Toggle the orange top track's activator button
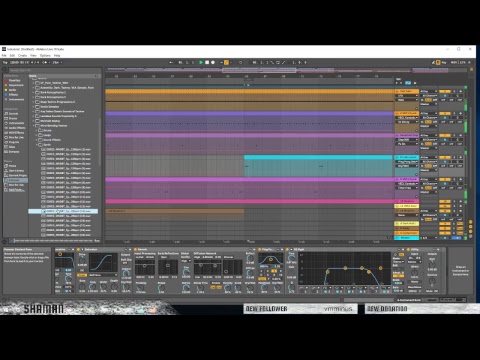The image size is (480, 360). pyautogui.click(x=445, y=91)
